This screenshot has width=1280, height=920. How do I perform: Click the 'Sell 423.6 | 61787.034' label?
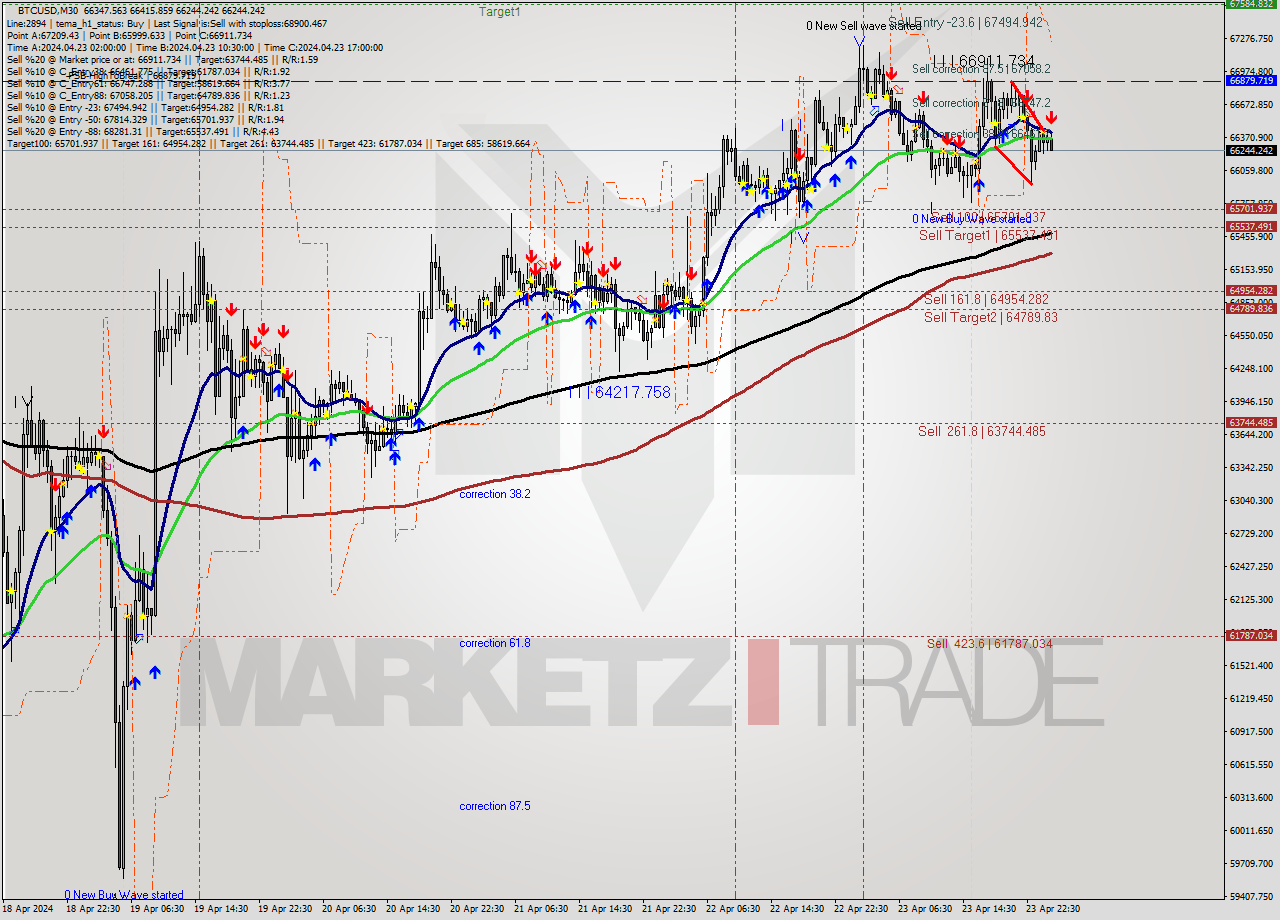click(x=989, y=644)
